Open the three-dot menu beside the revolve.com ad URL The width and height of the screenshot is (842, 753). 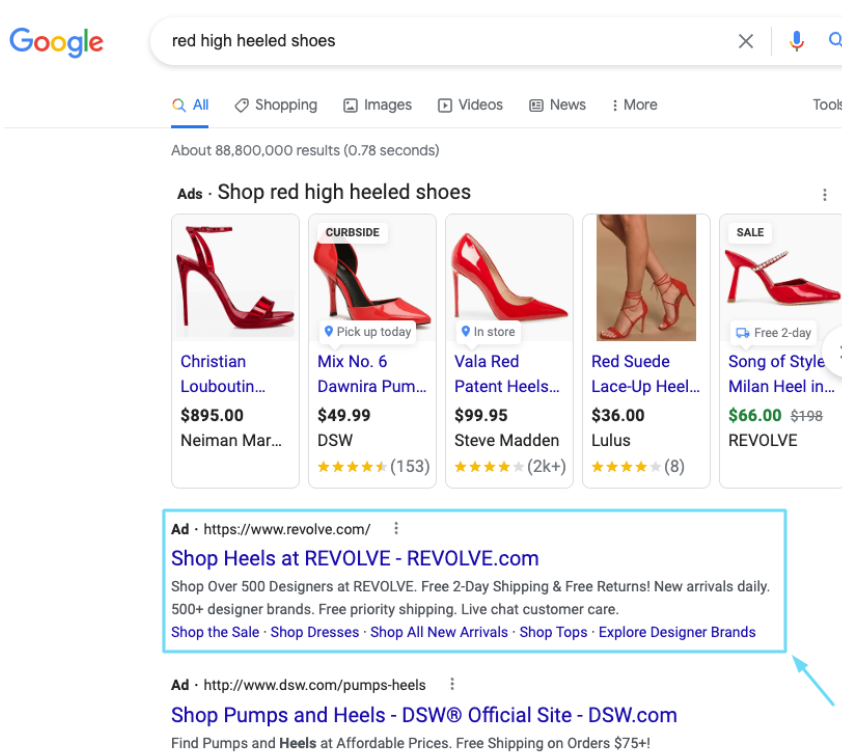pyautogui.click(x=396, y=528)
